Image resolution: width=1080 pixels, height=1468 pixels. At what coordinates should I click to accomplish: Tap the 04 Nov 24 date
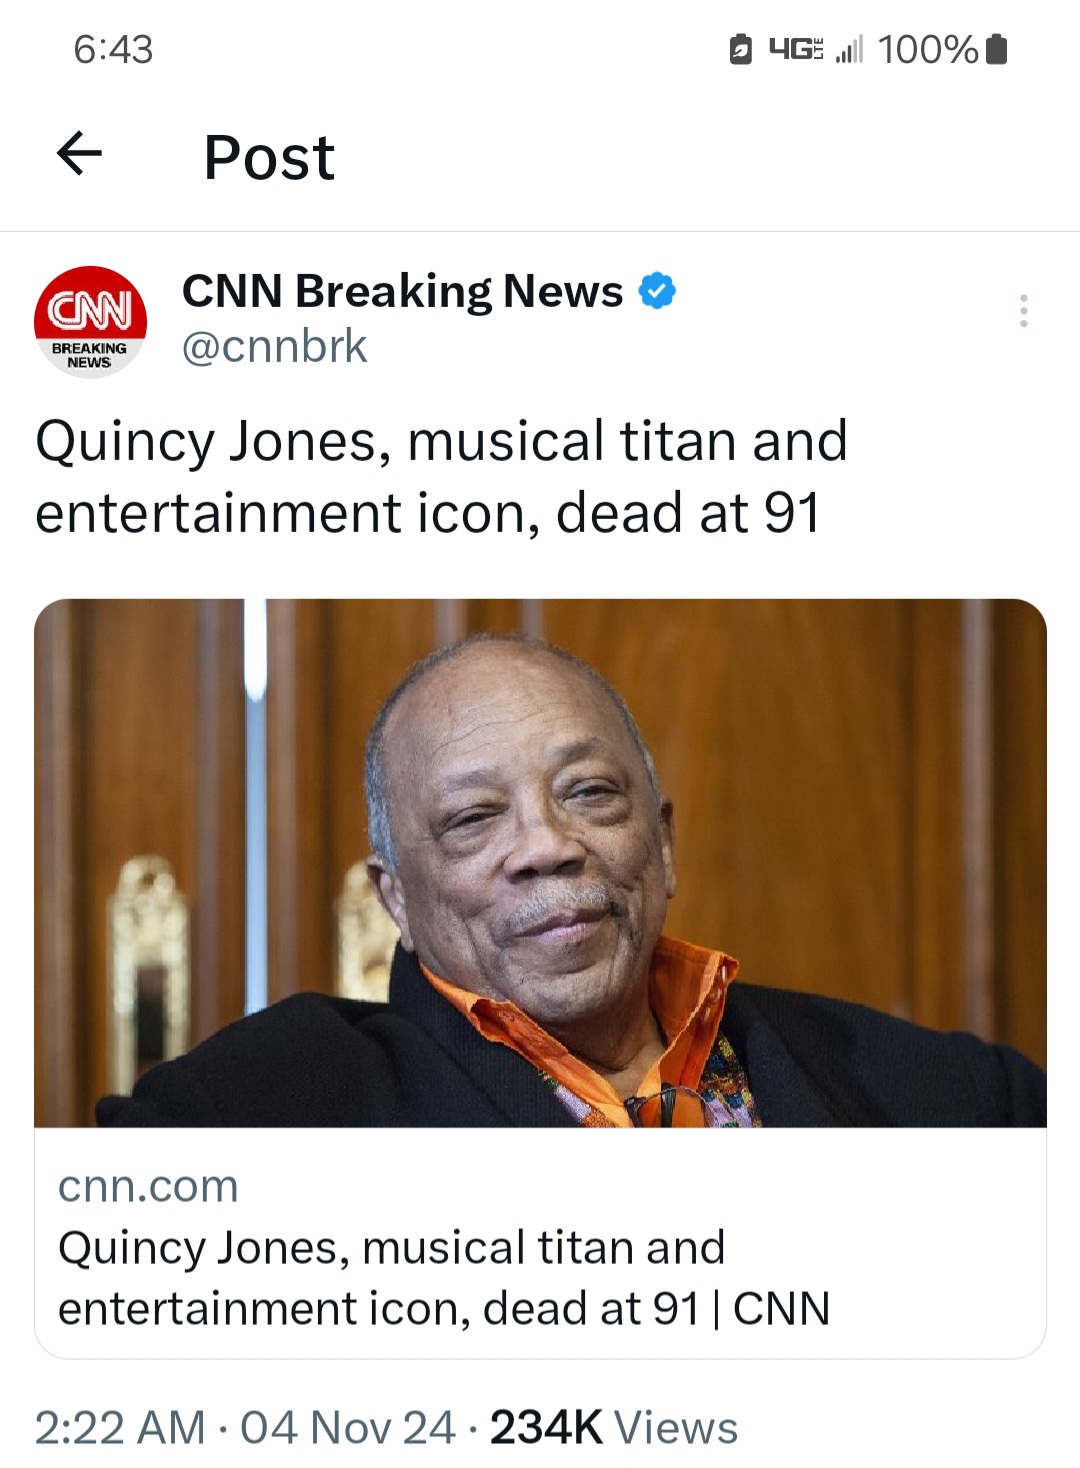click(x=348, y=1427)
